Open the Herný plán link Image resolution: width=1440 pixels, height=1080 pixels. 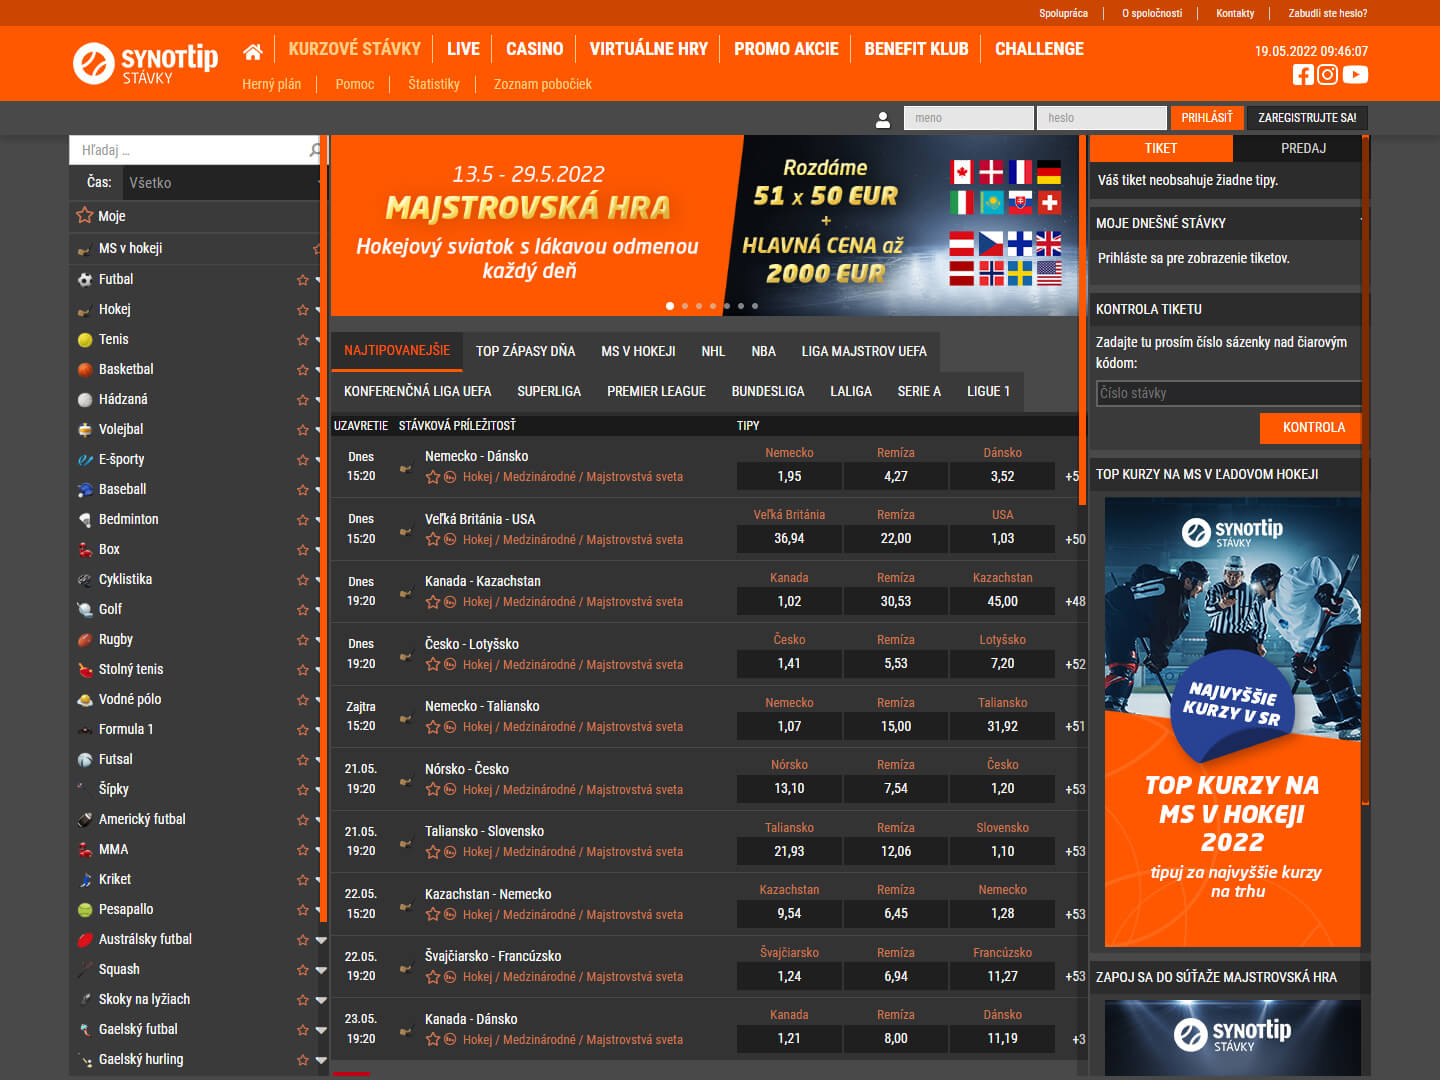tap(271, 84)
